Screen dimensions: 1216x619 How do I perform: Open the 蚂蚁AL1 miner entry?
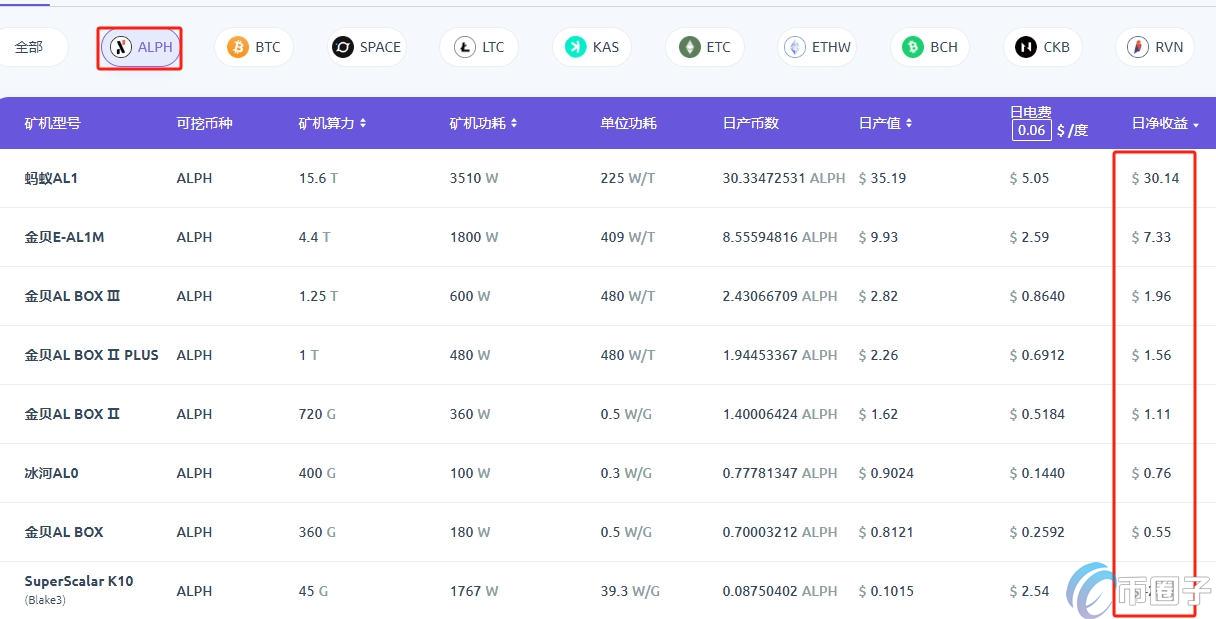click(51, 178)
